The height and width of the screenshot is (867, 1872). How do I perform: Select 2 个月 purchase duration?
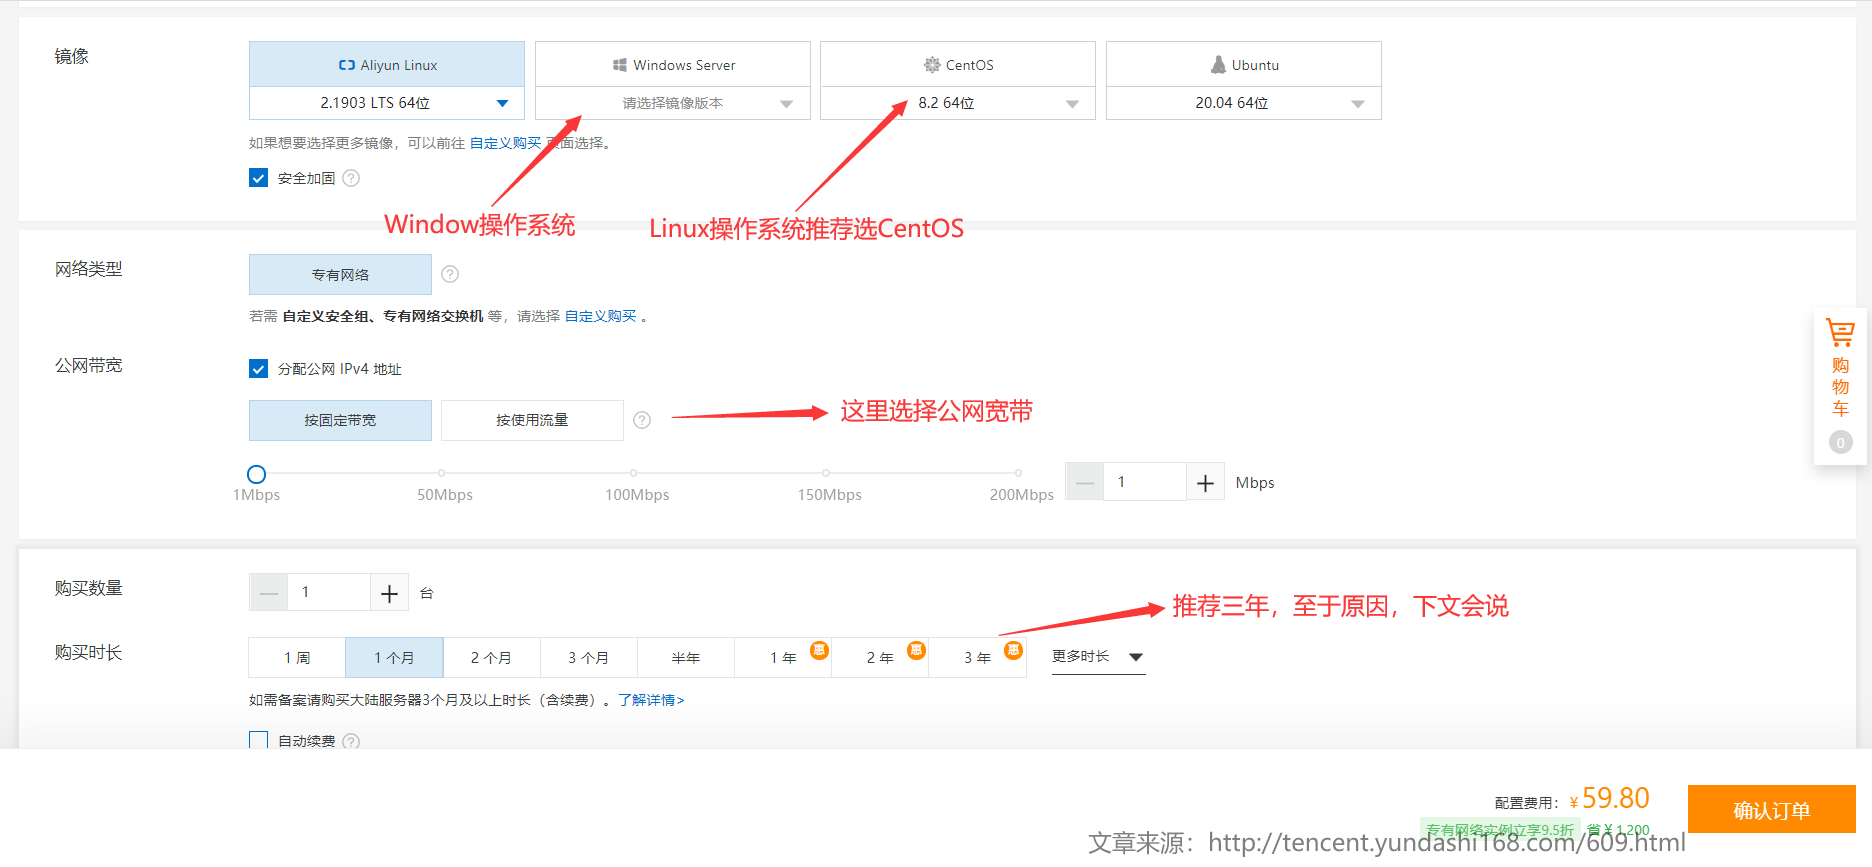click(491, 657)
